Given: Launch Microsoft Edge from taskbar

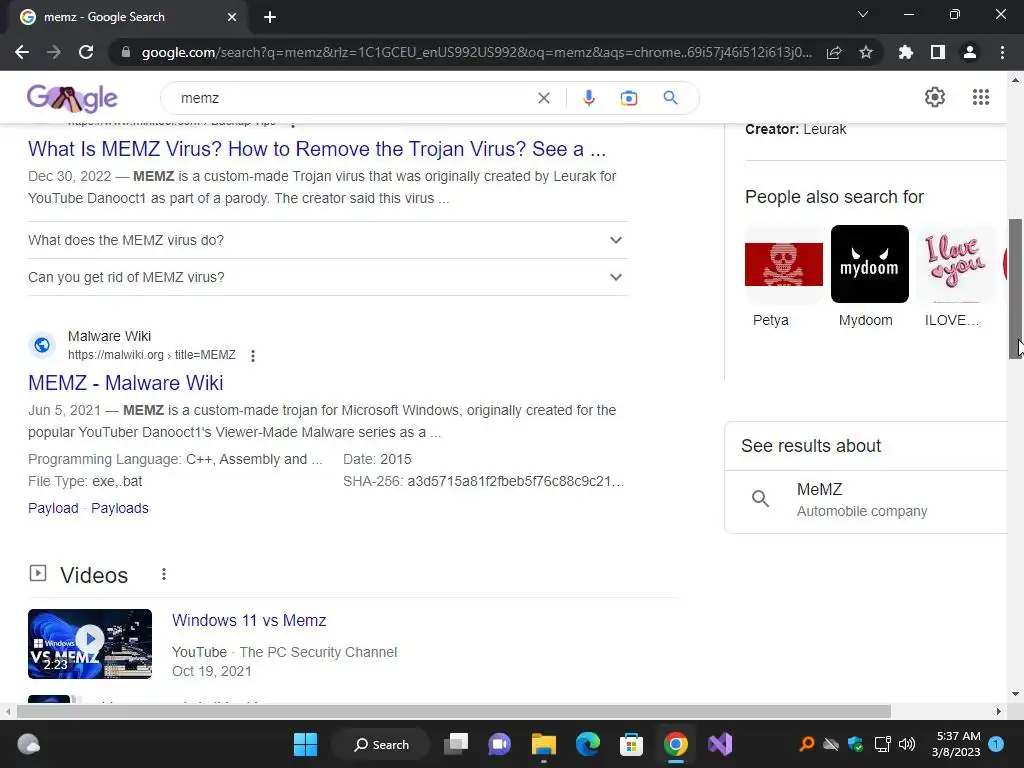Looking at the screenshot, I should tap(588, 744).
